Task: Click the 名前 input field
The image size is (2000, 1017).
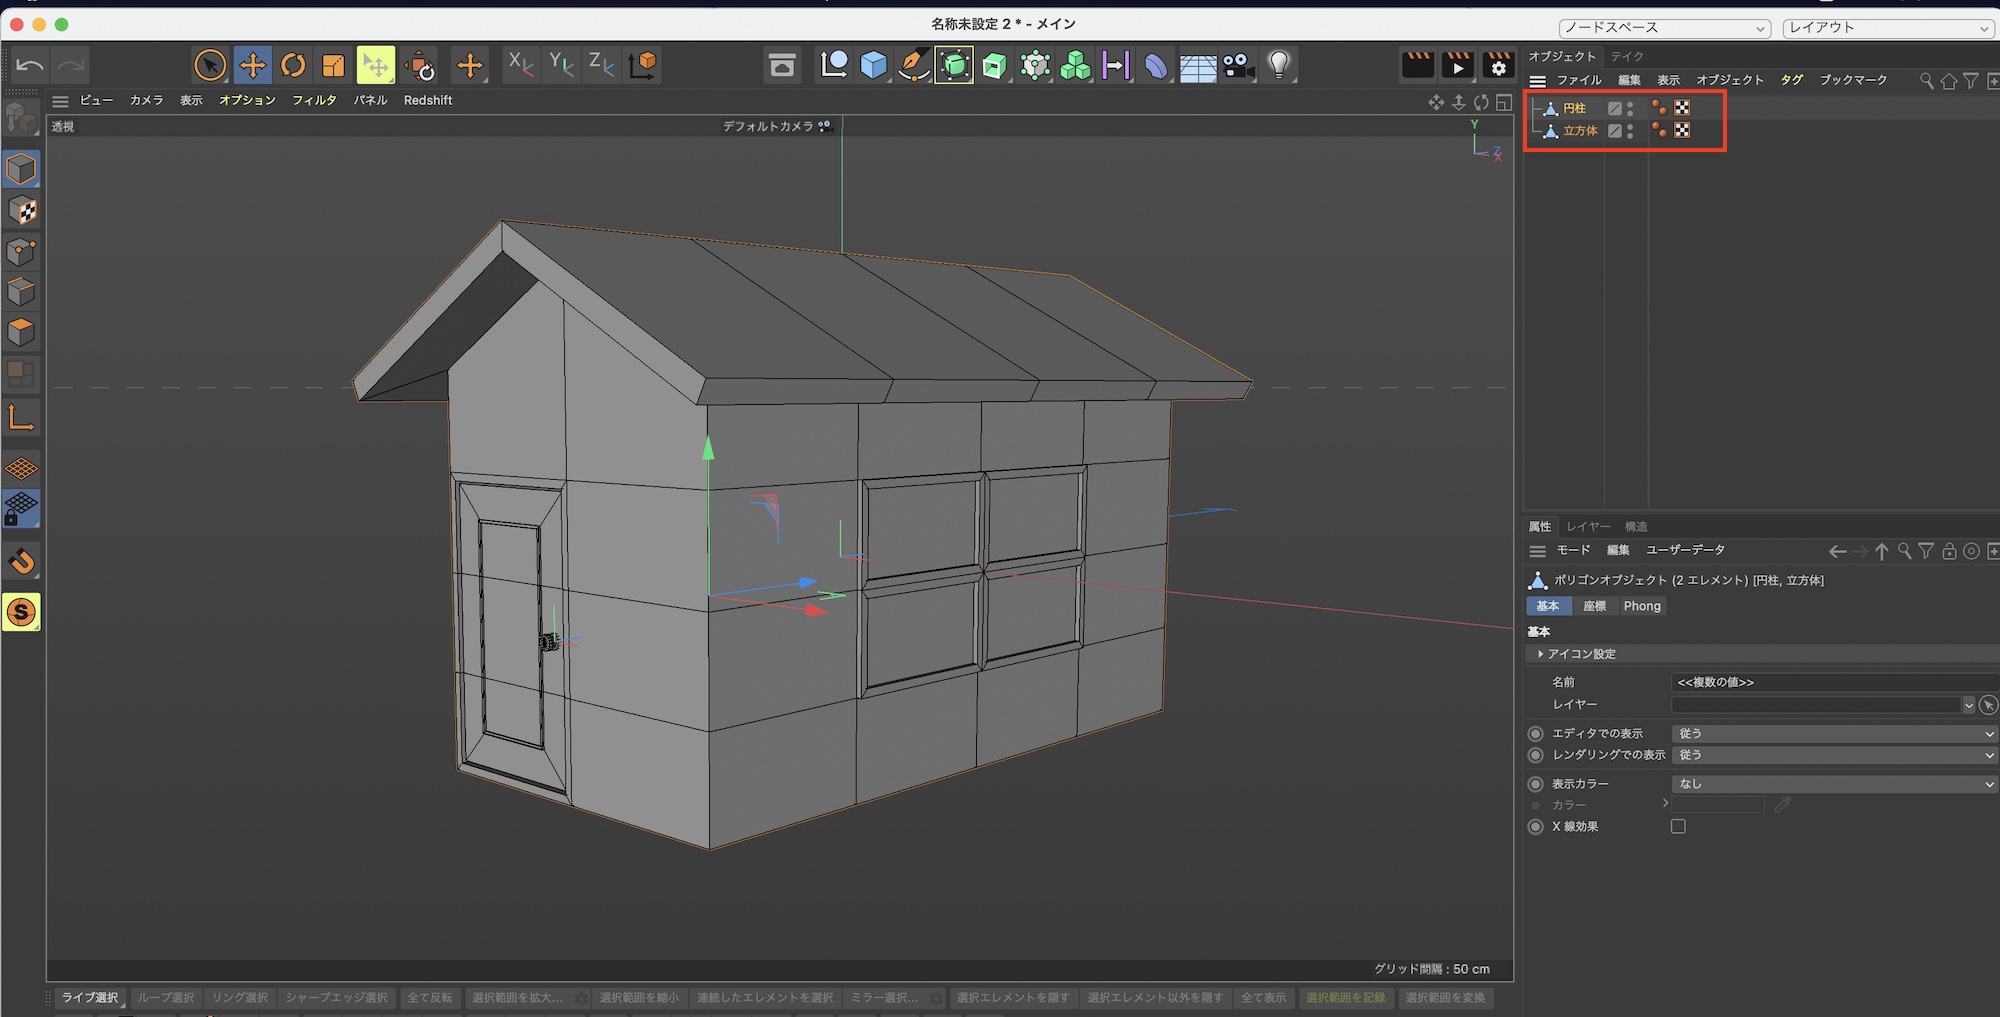Action: [1832, 682]
